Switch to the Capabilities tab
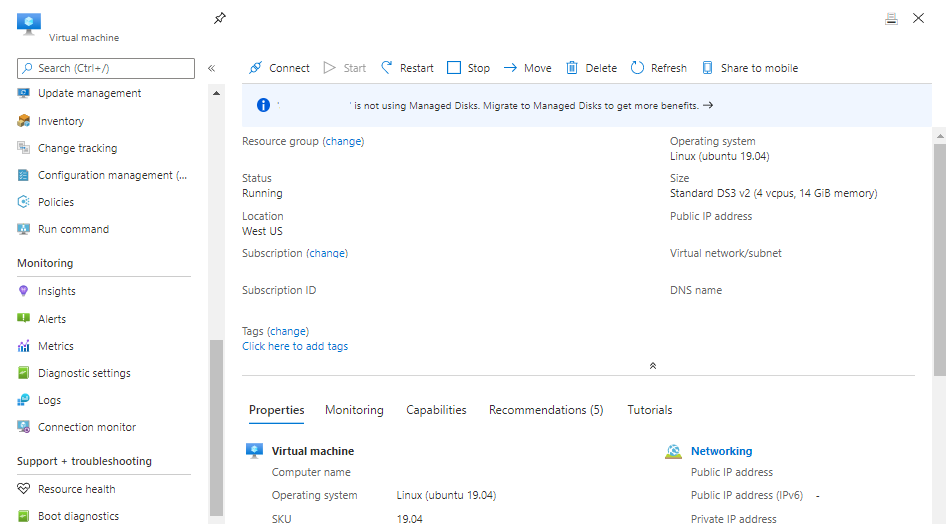946x531 pixels. point(436,410)
